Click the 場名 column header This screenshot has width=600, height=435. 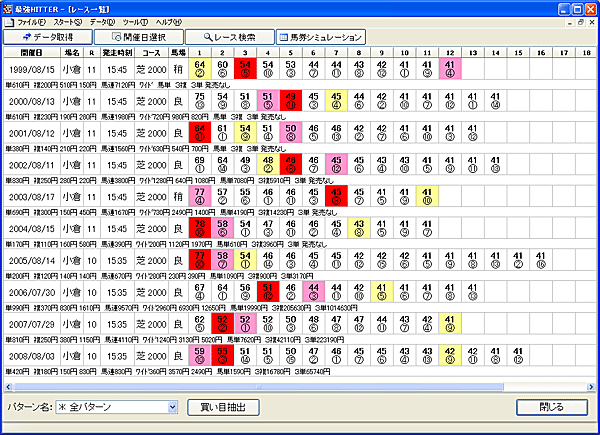tap(72, 53)
